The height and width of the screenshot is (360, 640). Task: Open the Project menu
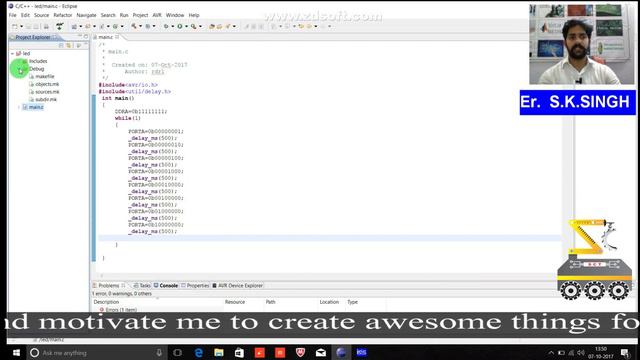pos(140,15)
